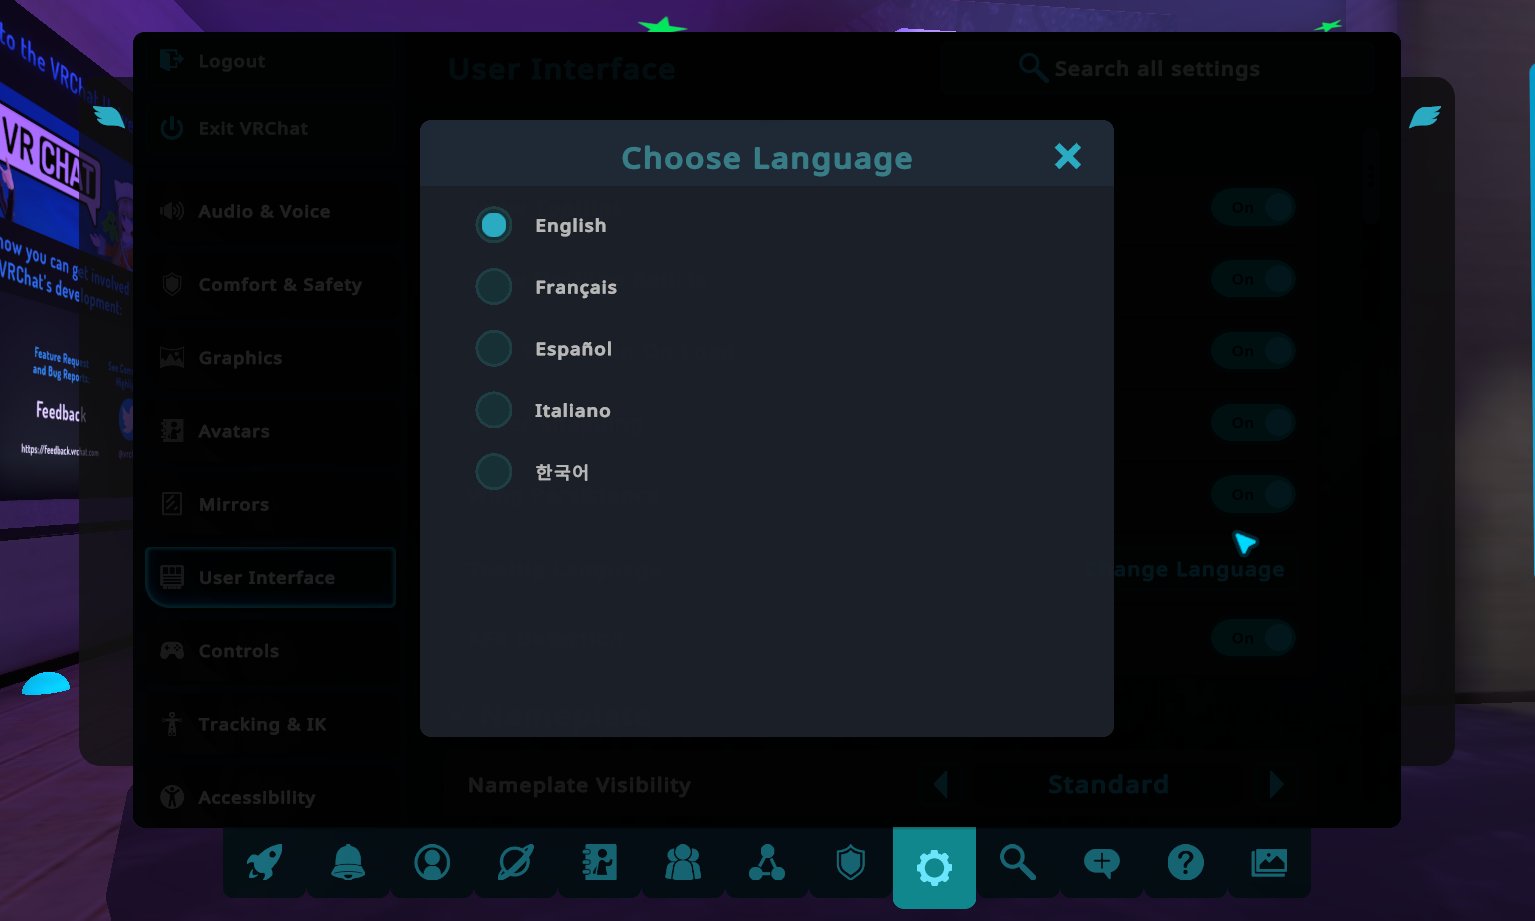Open the magnifier search icon in bottom bar
The height and width of the screenshot is (921, 1535).
click(x=1018, y=862)
